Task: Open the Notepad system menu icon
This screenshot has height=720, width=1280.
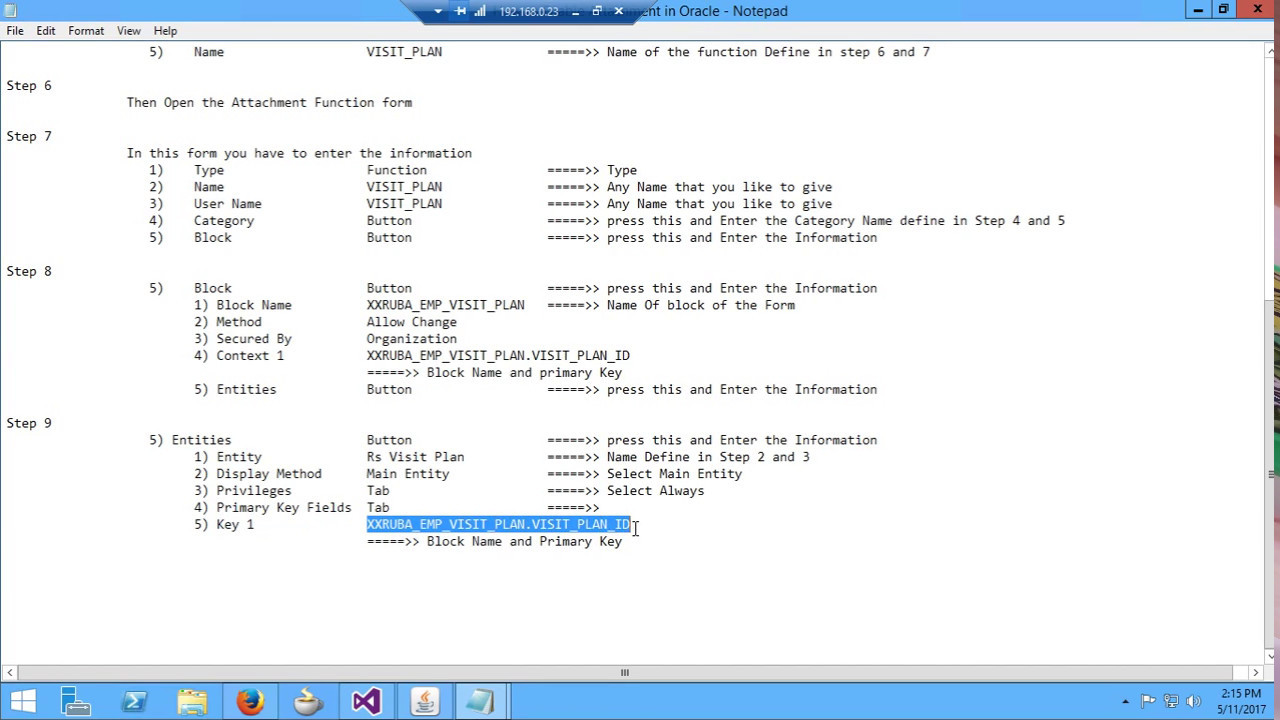Action: 10,10
